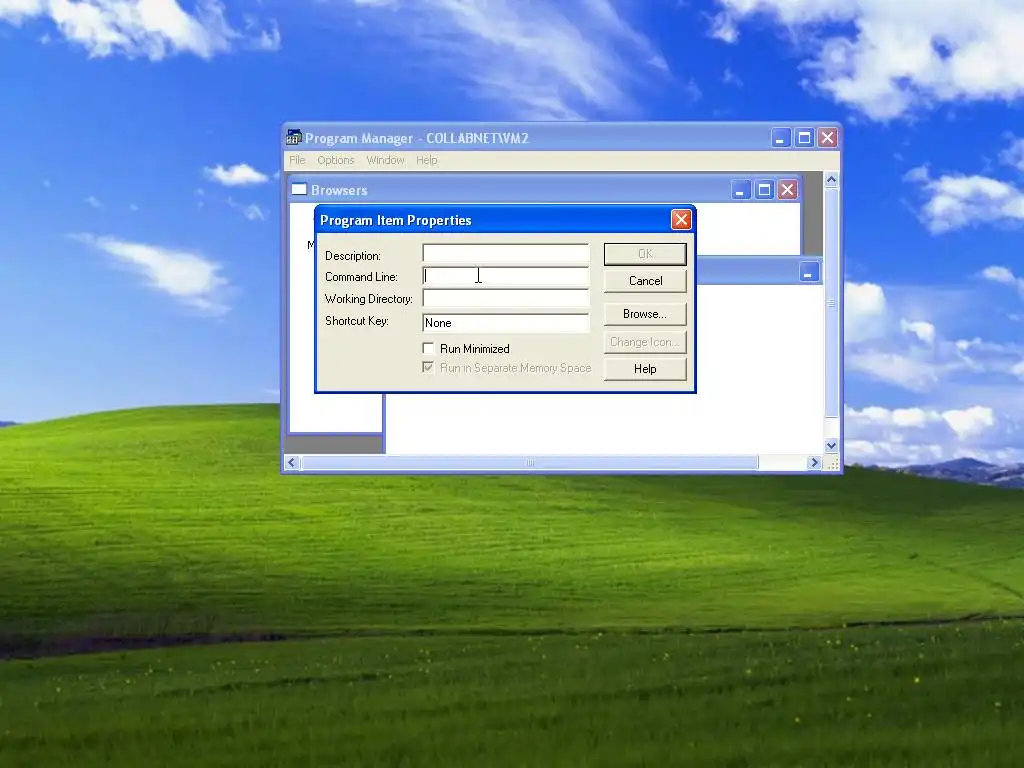The height and width of the screenshot is (768, 1024).
Task: Click the OK button
Action: click(x=645, y=254)
